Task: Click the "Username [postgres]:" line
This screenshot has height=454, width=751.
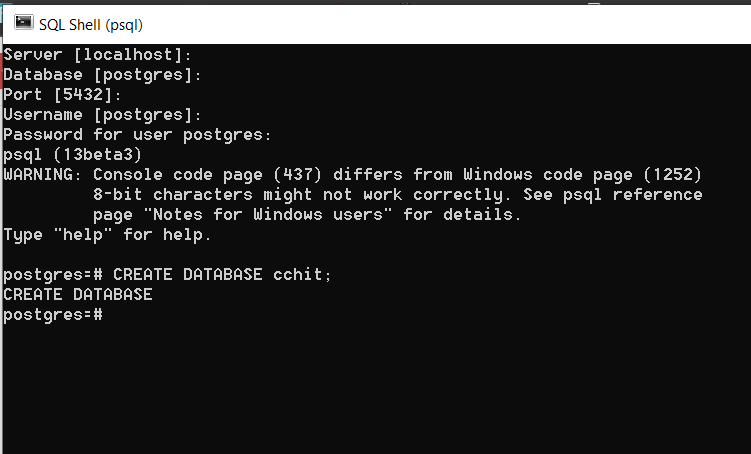Action: (x=102, y=115)
